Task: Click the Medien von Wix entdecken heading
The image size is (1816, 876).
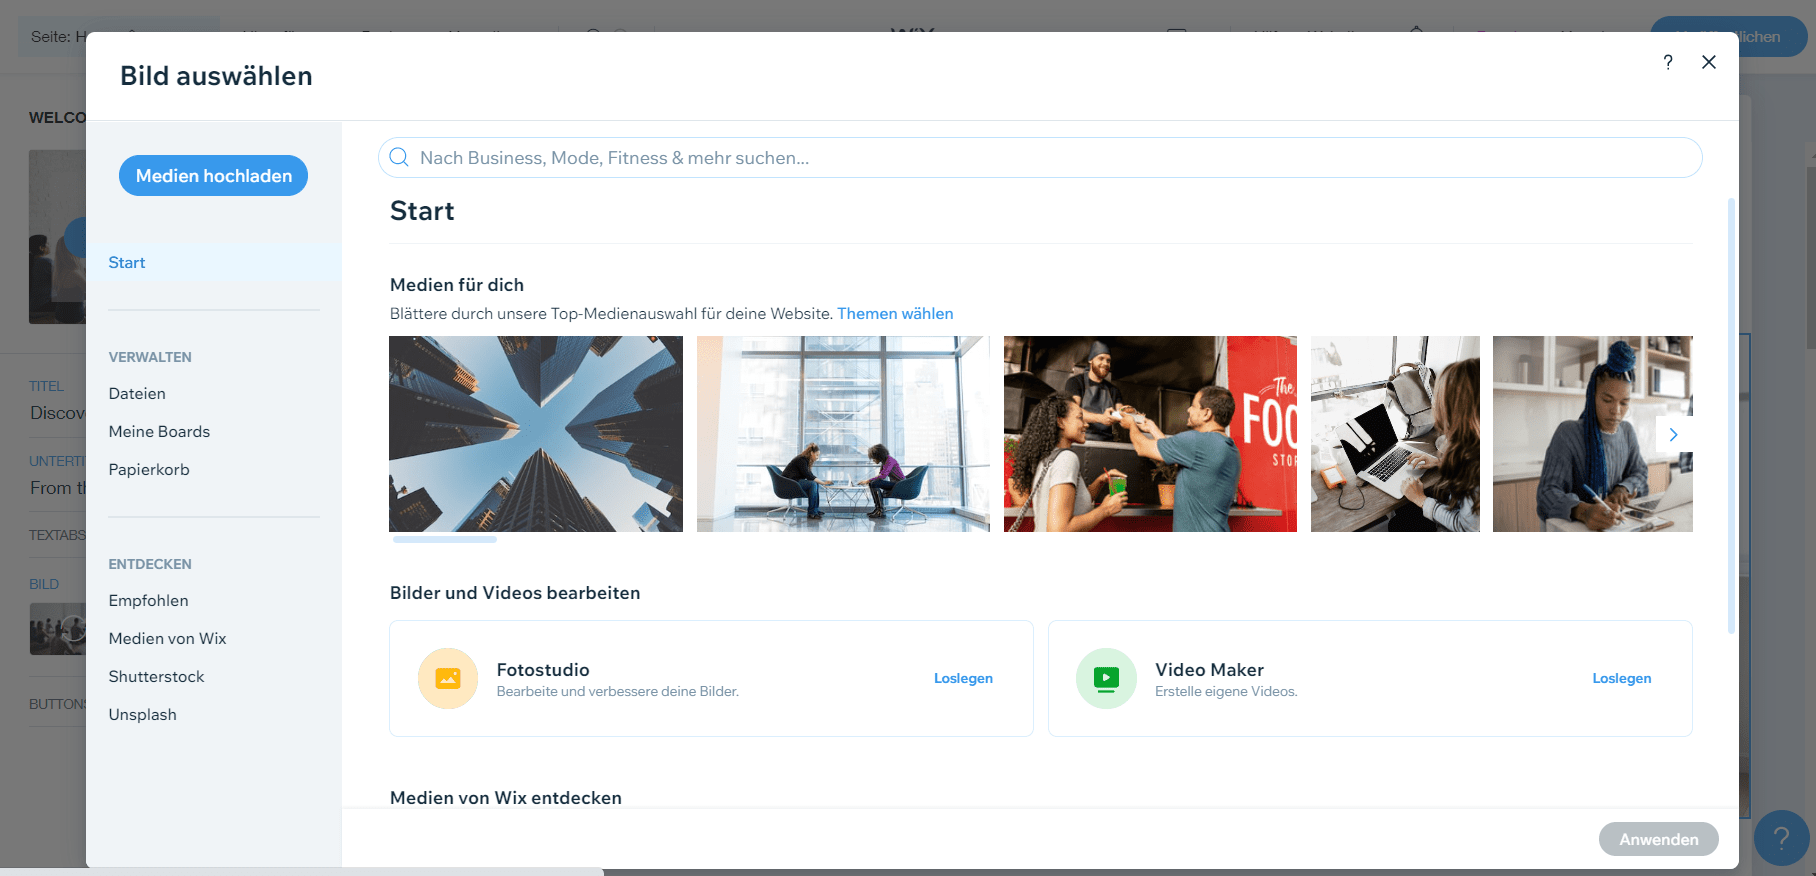Action: (506, 798)
